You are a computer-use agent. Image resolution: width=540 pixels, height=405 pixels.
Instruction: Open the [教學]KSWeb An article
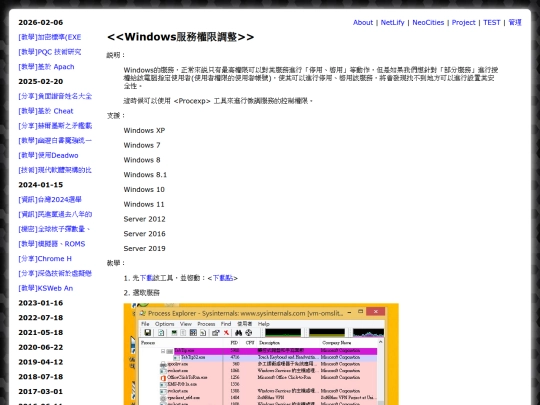click(x=46, y=288)
